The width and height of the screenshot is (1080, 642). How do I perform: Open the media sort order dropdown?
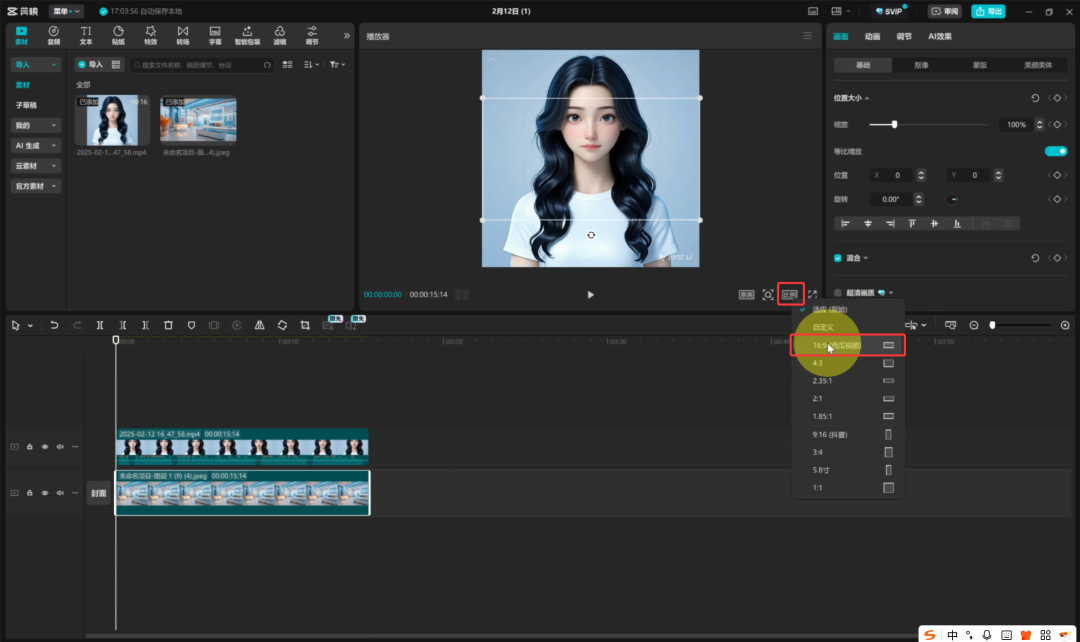tap(311, 65)
